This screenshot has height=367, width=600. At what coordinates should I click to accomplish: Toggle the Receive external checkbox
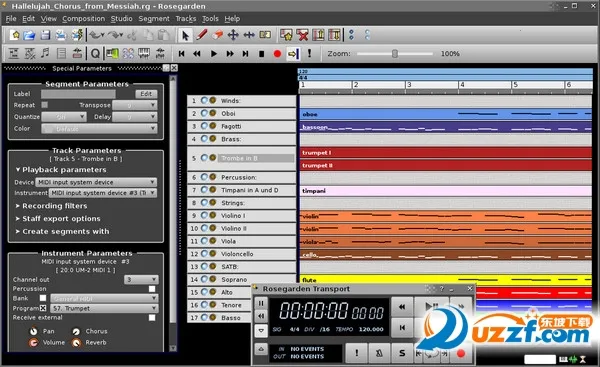click(x=152, y=318)
